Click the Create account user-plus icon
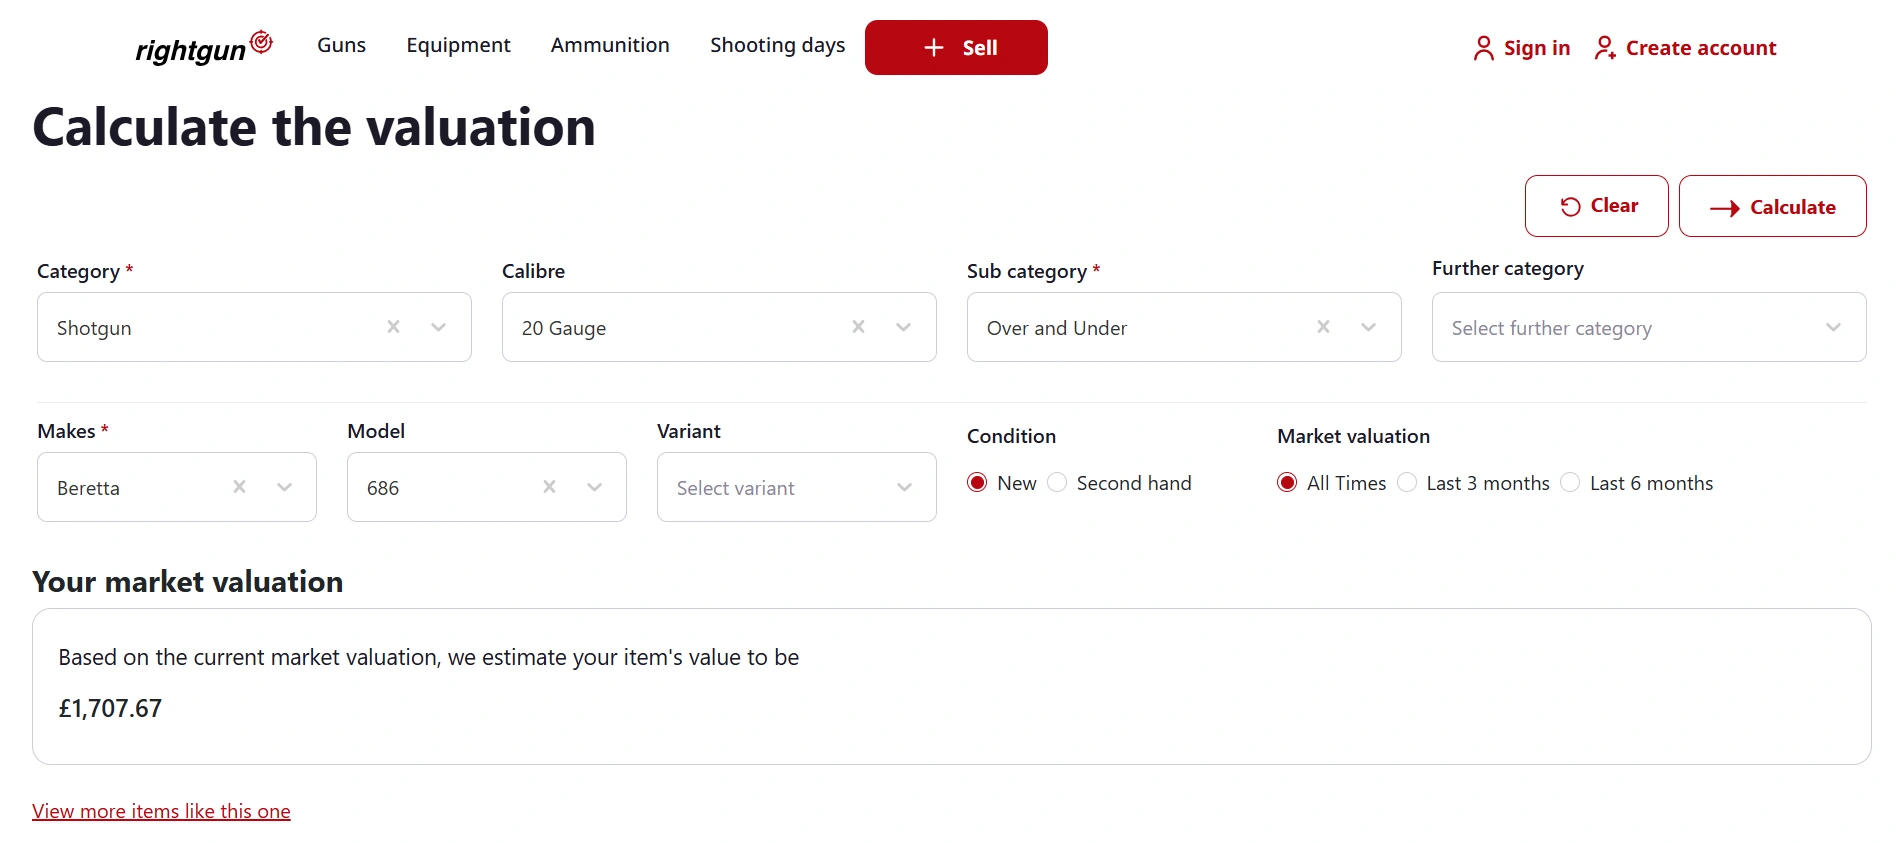The image size is (1903, 843). pyautogui.click(x=1605, y=48)
